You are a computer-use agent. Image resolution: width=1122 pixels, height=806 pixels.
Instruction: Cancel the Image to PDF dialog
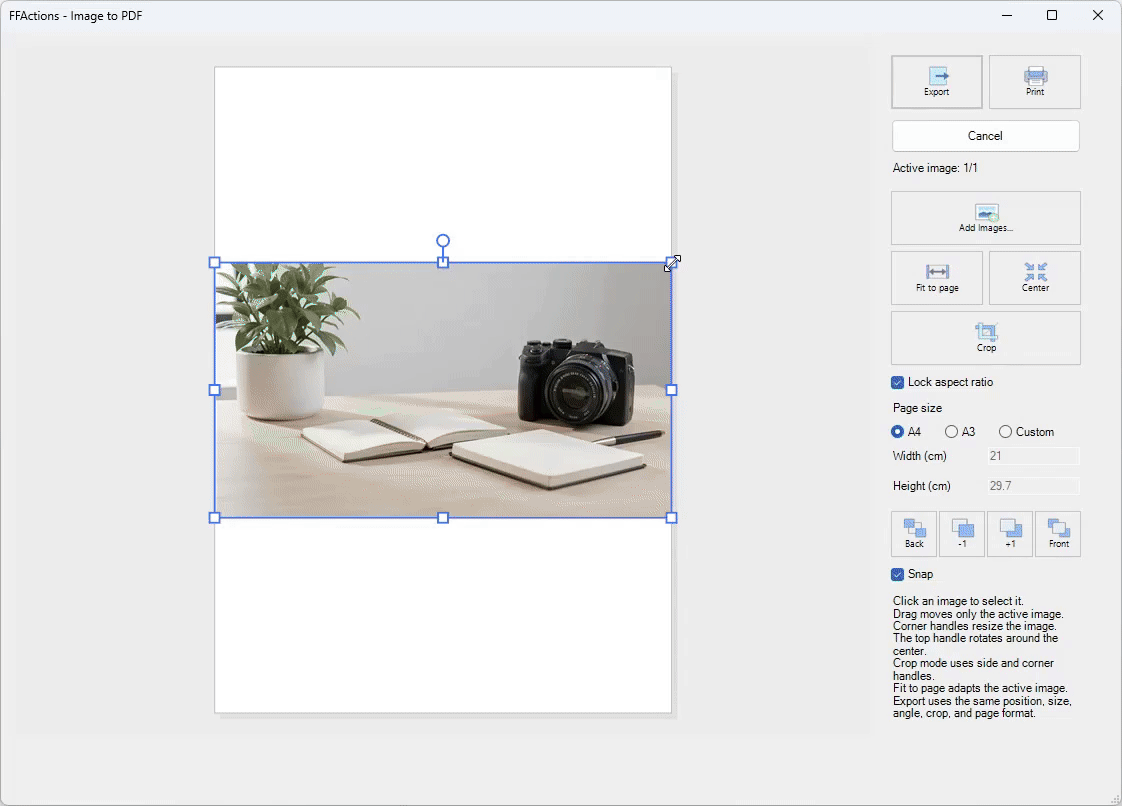pyautogui.click(x=985, y=136)
